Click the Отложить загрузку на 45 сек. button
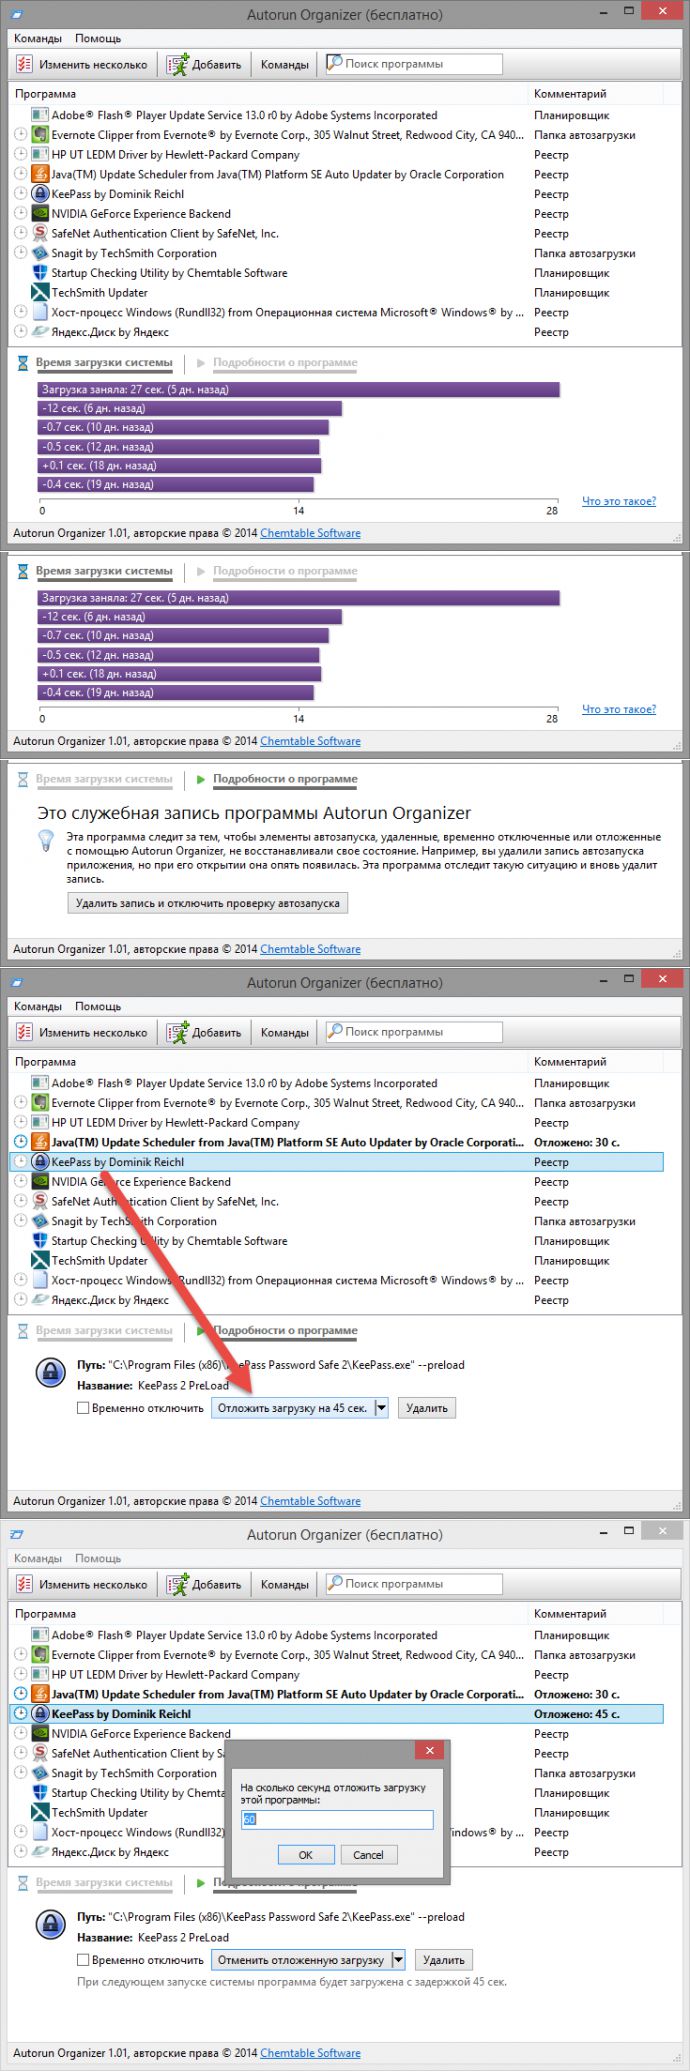Image resolution: width=690 pixels, height=2071 pixels. point(293,1408)
